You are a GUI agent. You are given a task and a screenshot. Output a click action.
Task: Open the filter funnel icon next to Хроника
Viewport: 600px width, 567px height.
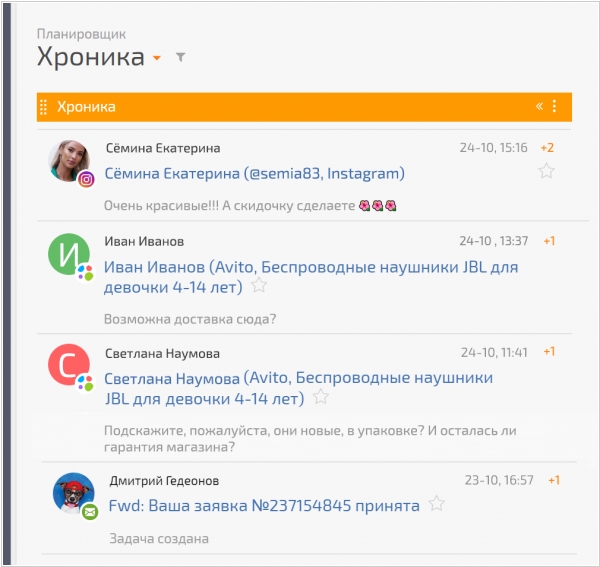coord(181,57)
